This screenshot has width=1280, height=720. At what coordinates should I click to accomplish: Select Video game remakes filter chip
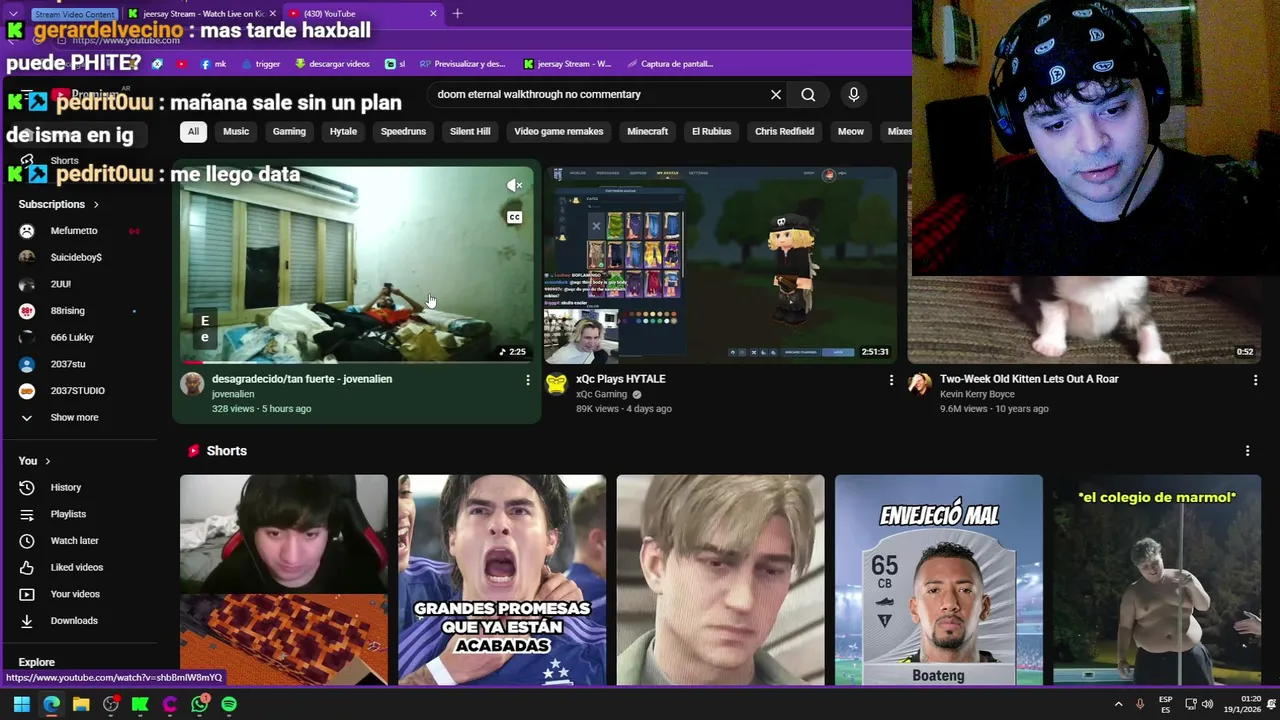558,131
